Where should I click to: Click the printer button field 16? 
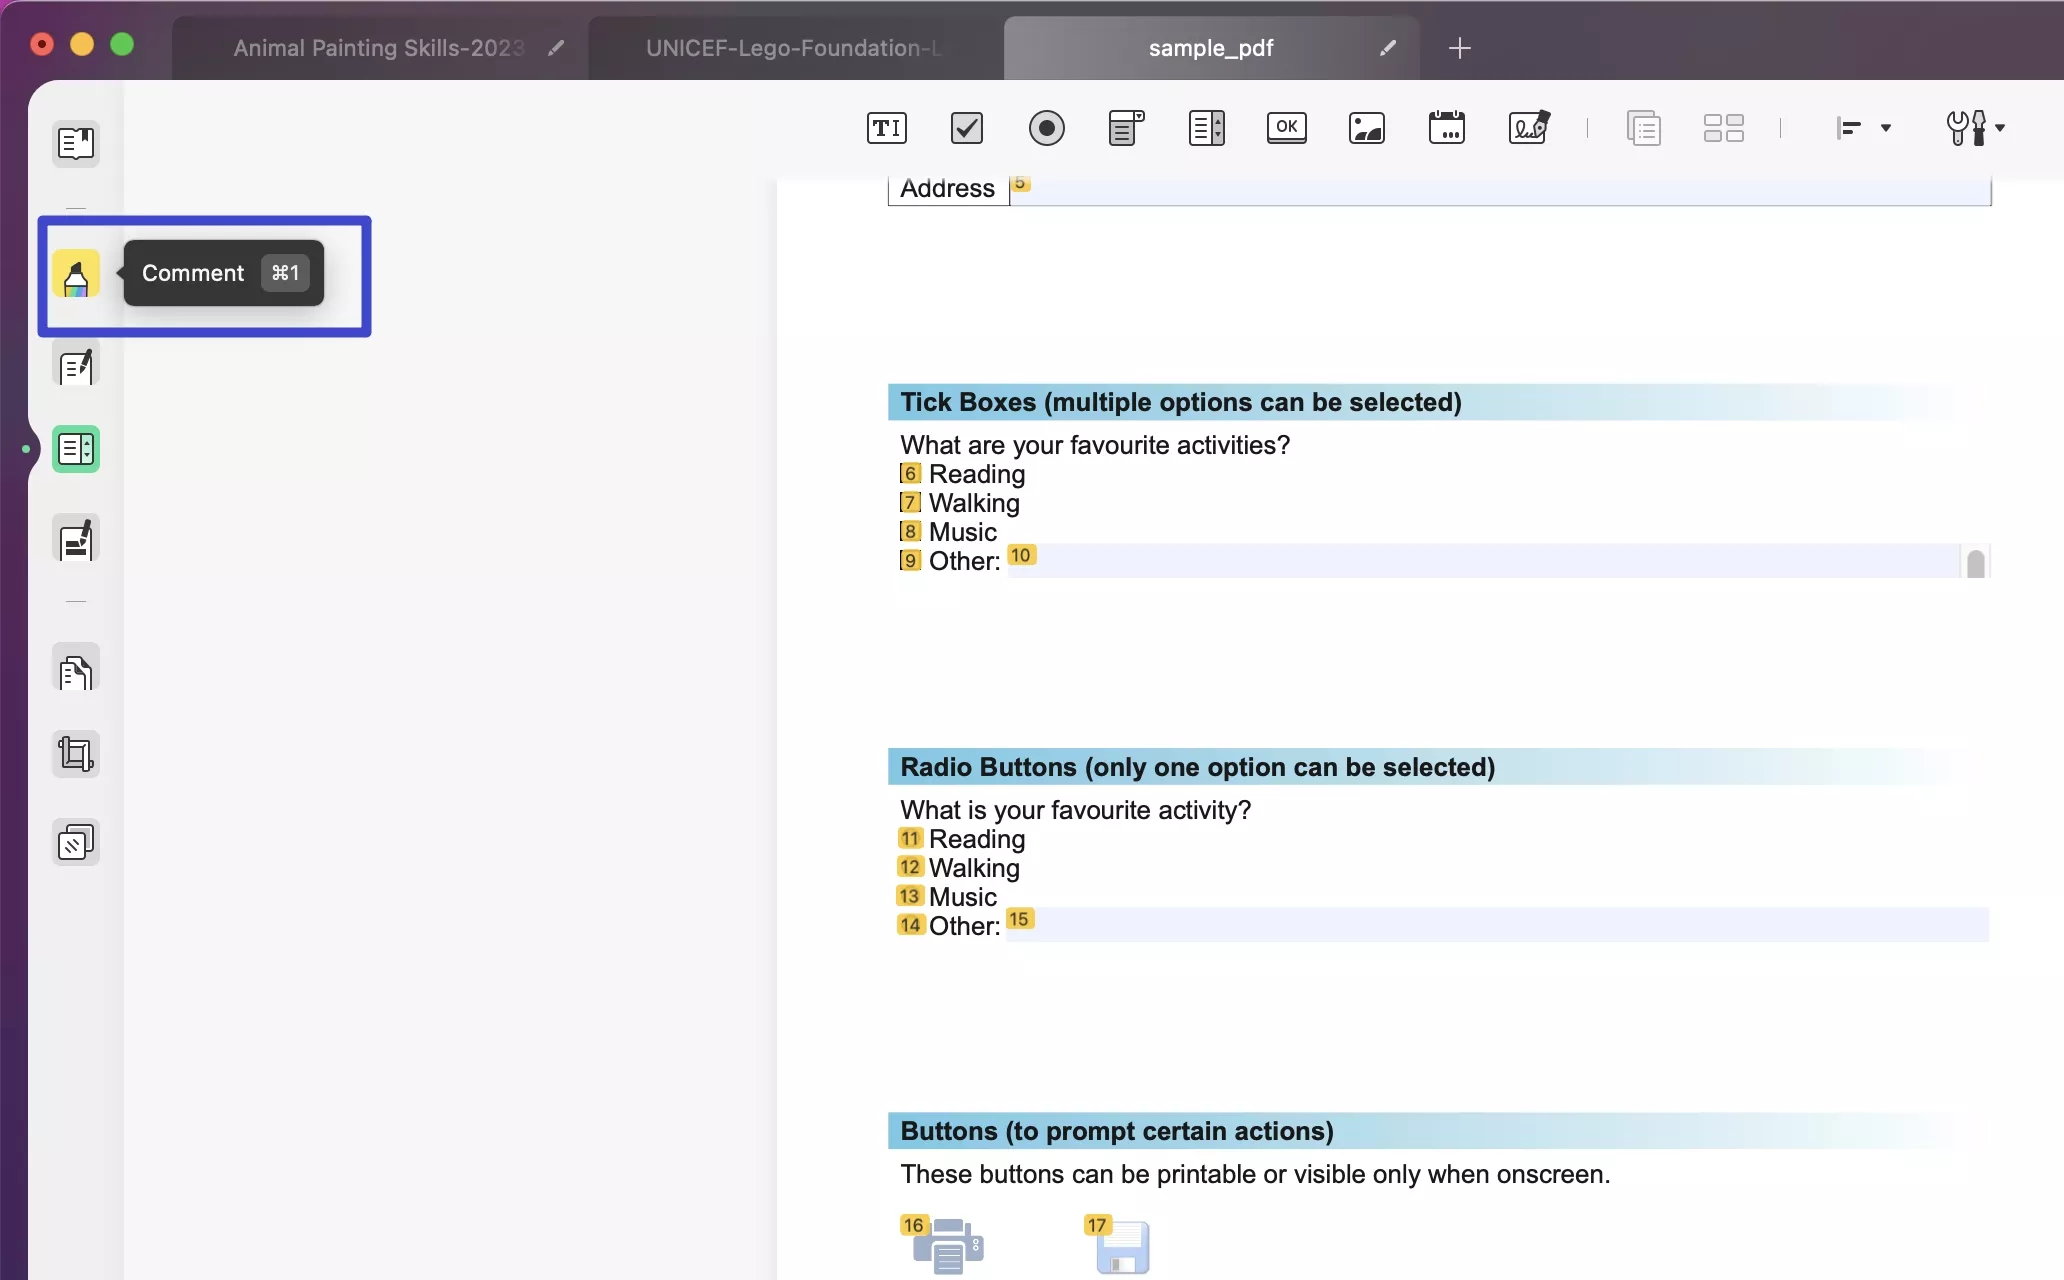pos(947,1246)
